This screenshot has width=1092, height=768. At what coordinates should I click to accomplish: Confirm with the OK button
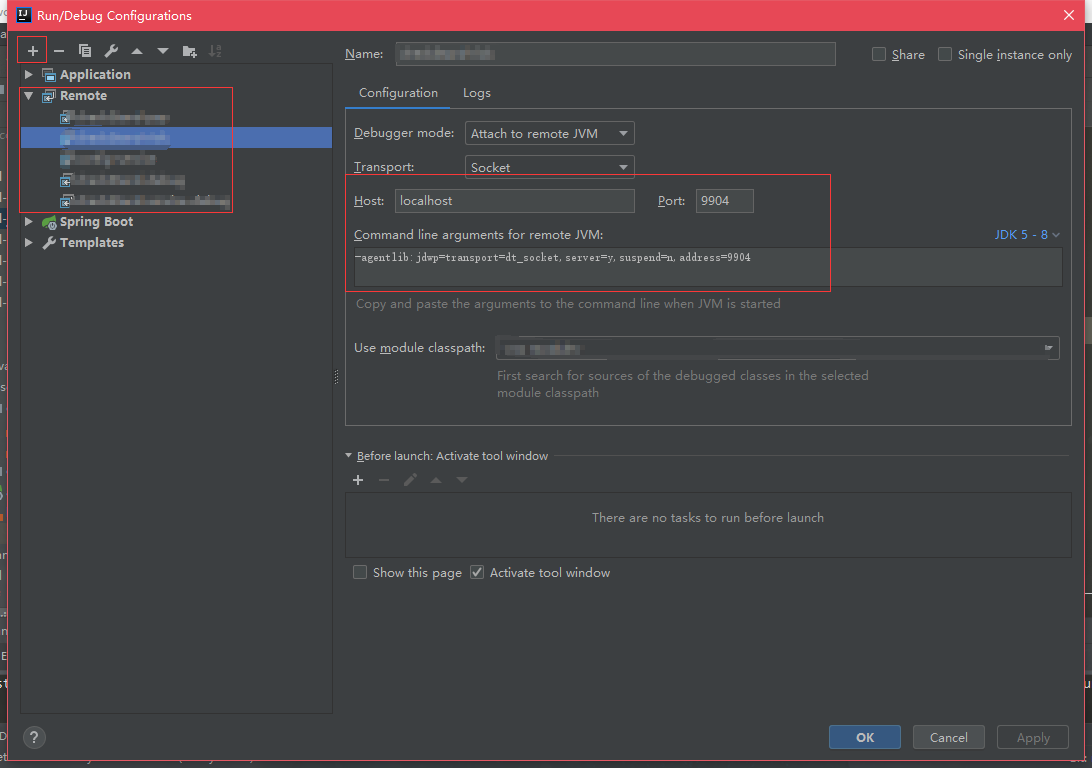(x=865, y=737)
